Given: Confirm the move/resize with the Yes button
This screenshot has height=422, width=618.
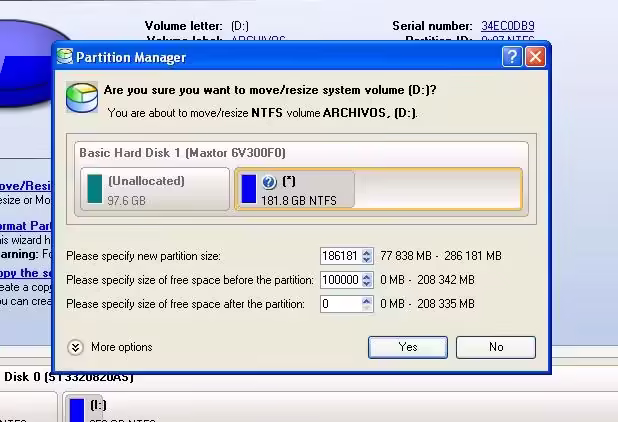Looking at the screenshot, I should (x=408, y=347).
